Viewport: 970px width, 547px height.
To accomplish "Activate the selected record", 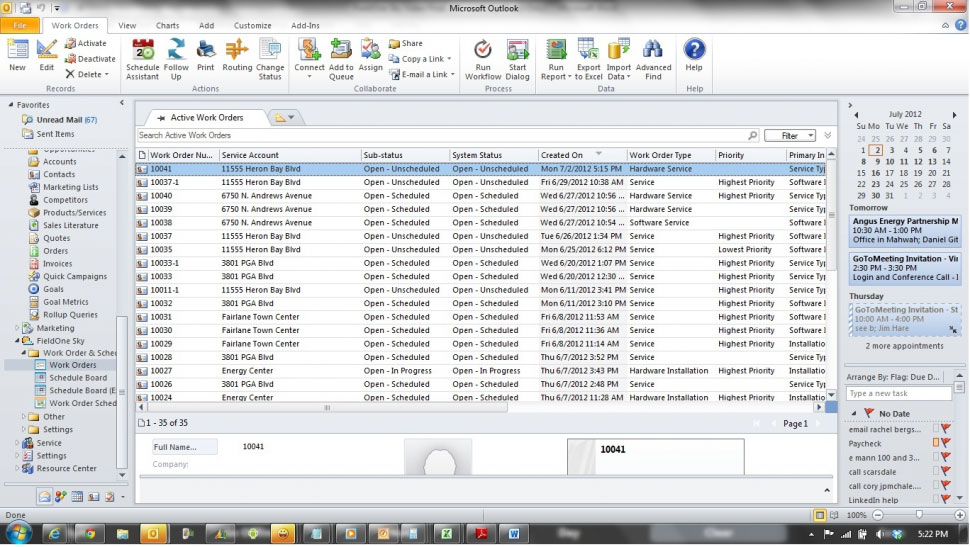I will 86,43.
